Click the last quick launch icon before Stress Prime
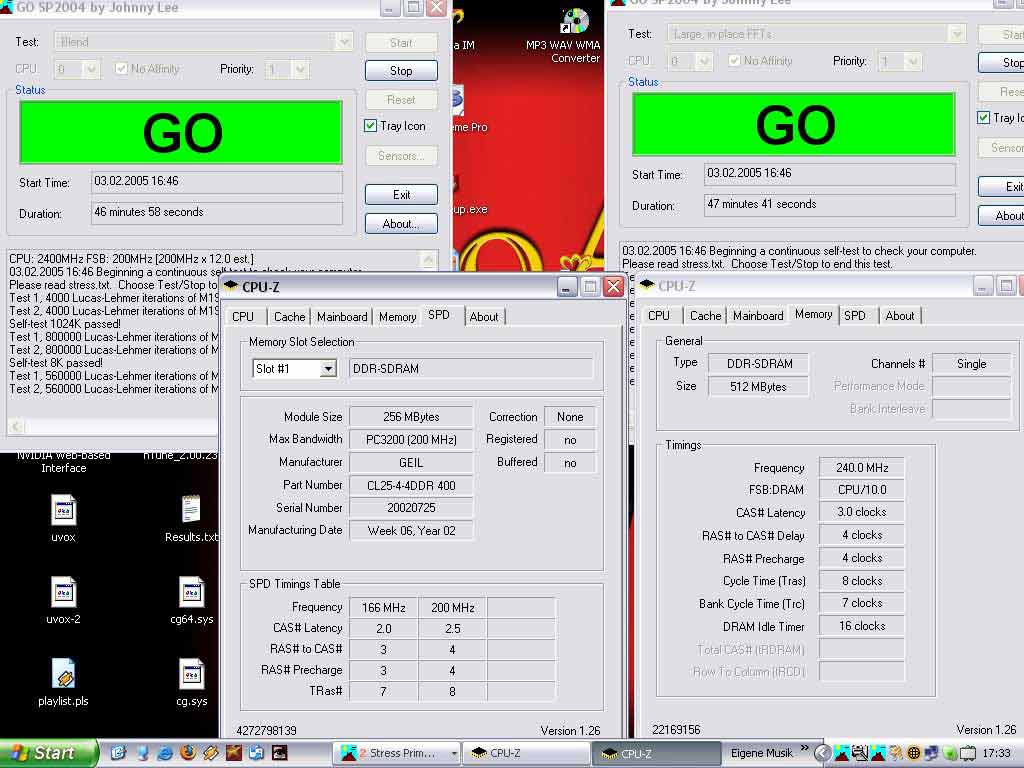The height and width of the screenshot is (768, 1024). pos(280,753)
